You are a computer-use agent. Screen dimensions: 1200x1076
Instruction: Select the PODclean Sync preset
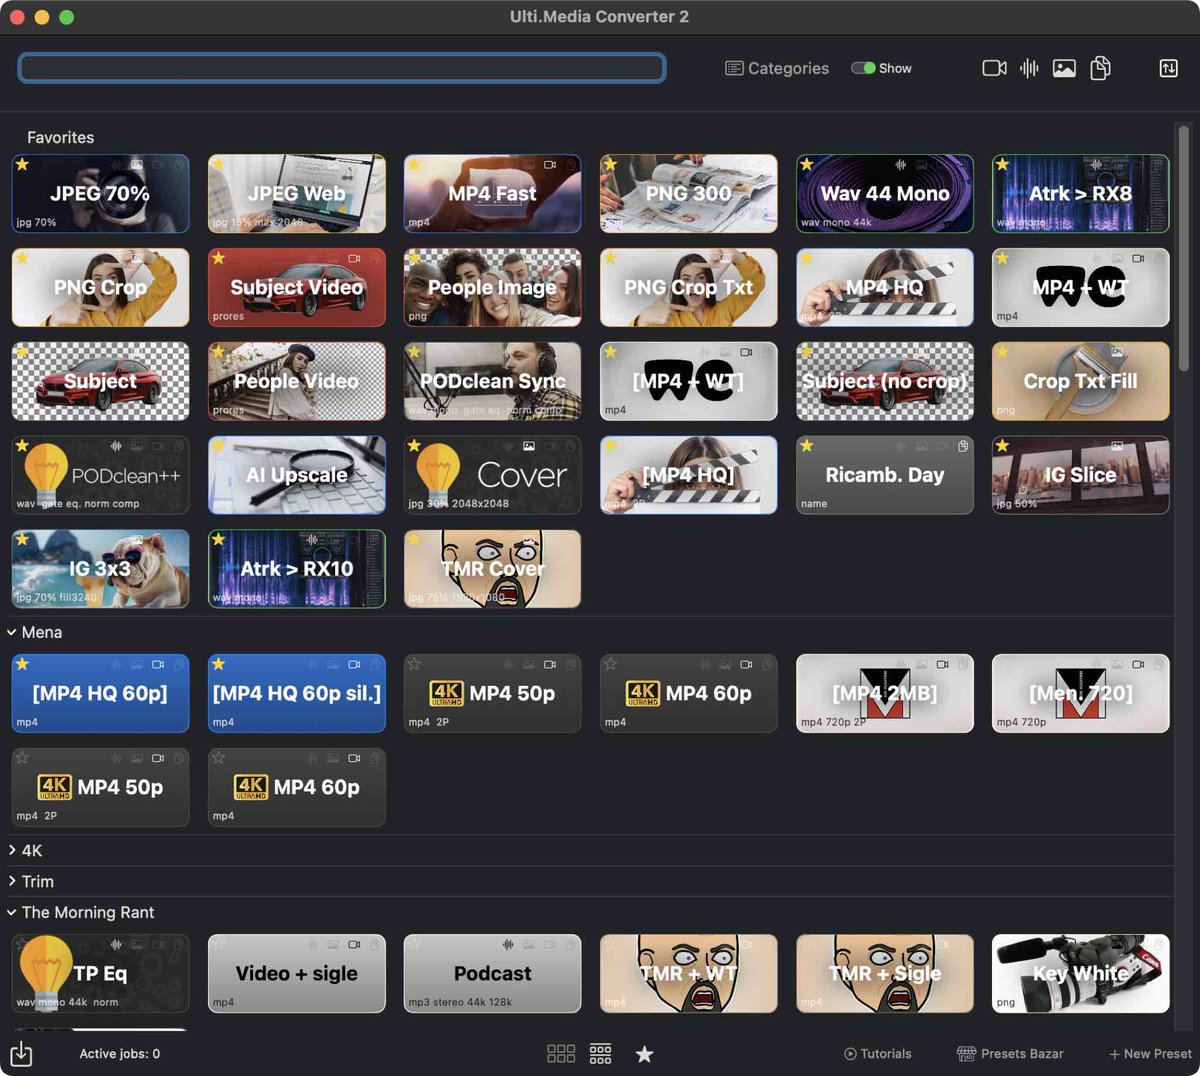point(493,381)
